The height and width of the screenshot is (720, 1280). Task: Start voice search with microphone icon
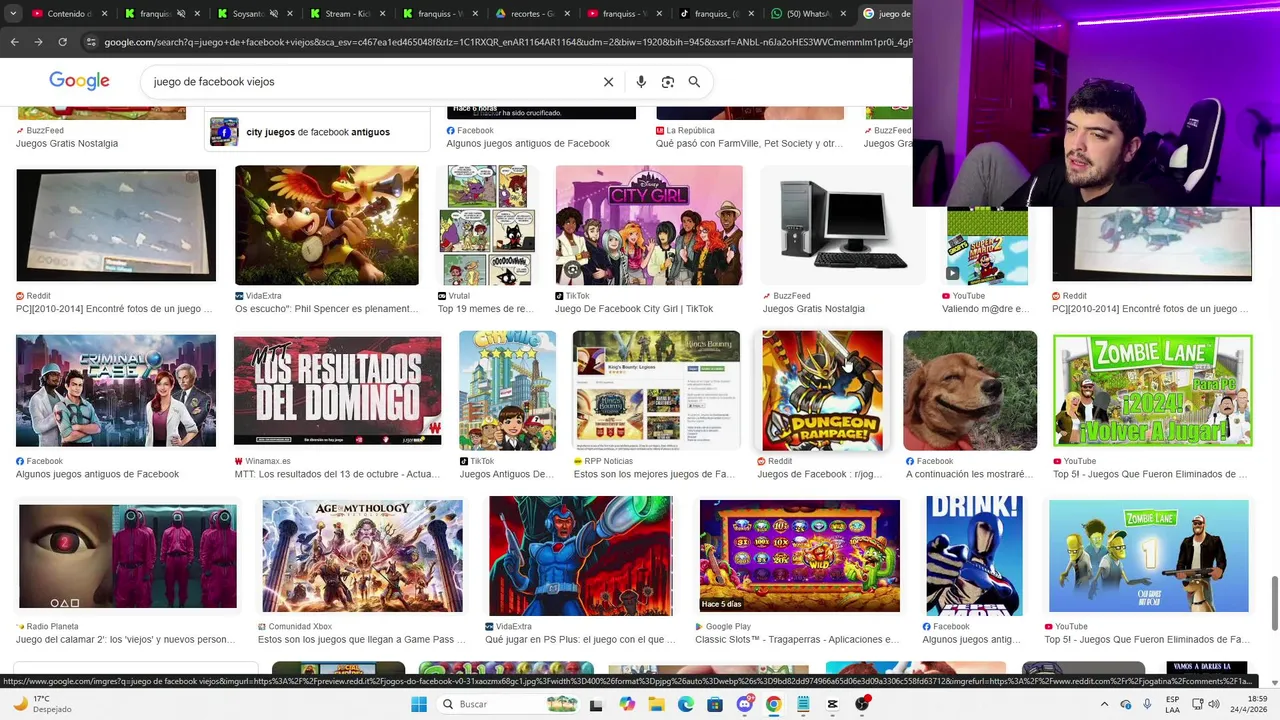coord(641,82)
